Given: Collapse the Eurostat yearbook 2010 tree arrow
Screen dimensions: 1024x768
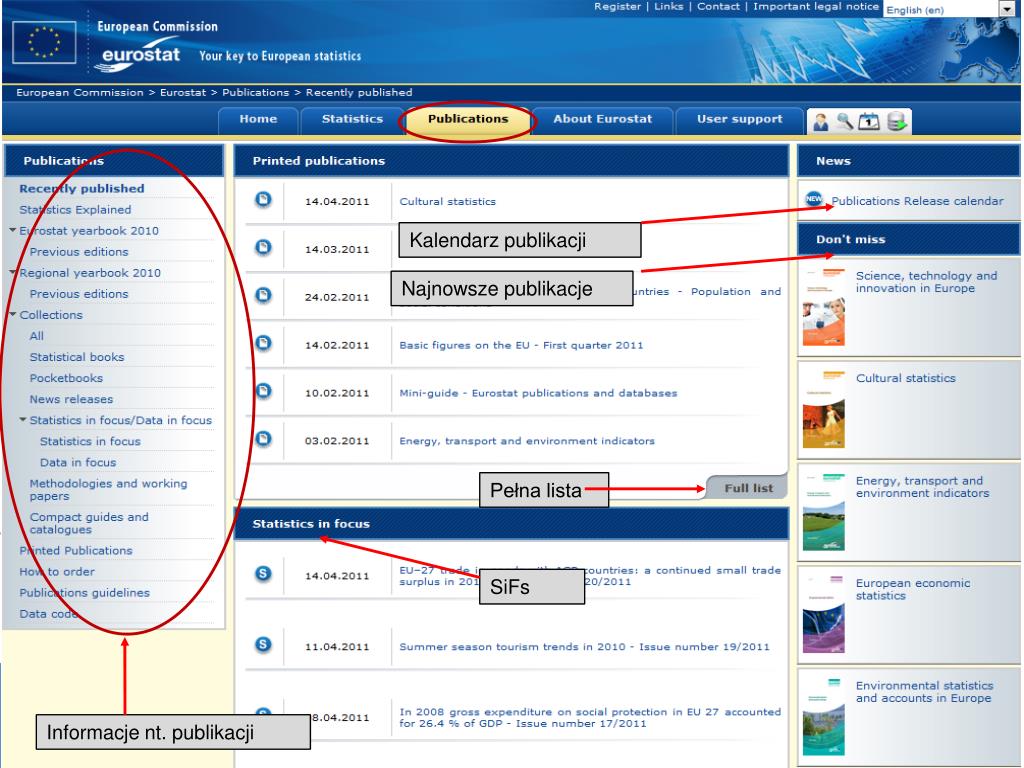Looking at the screenshot, I should click(12, 230).
